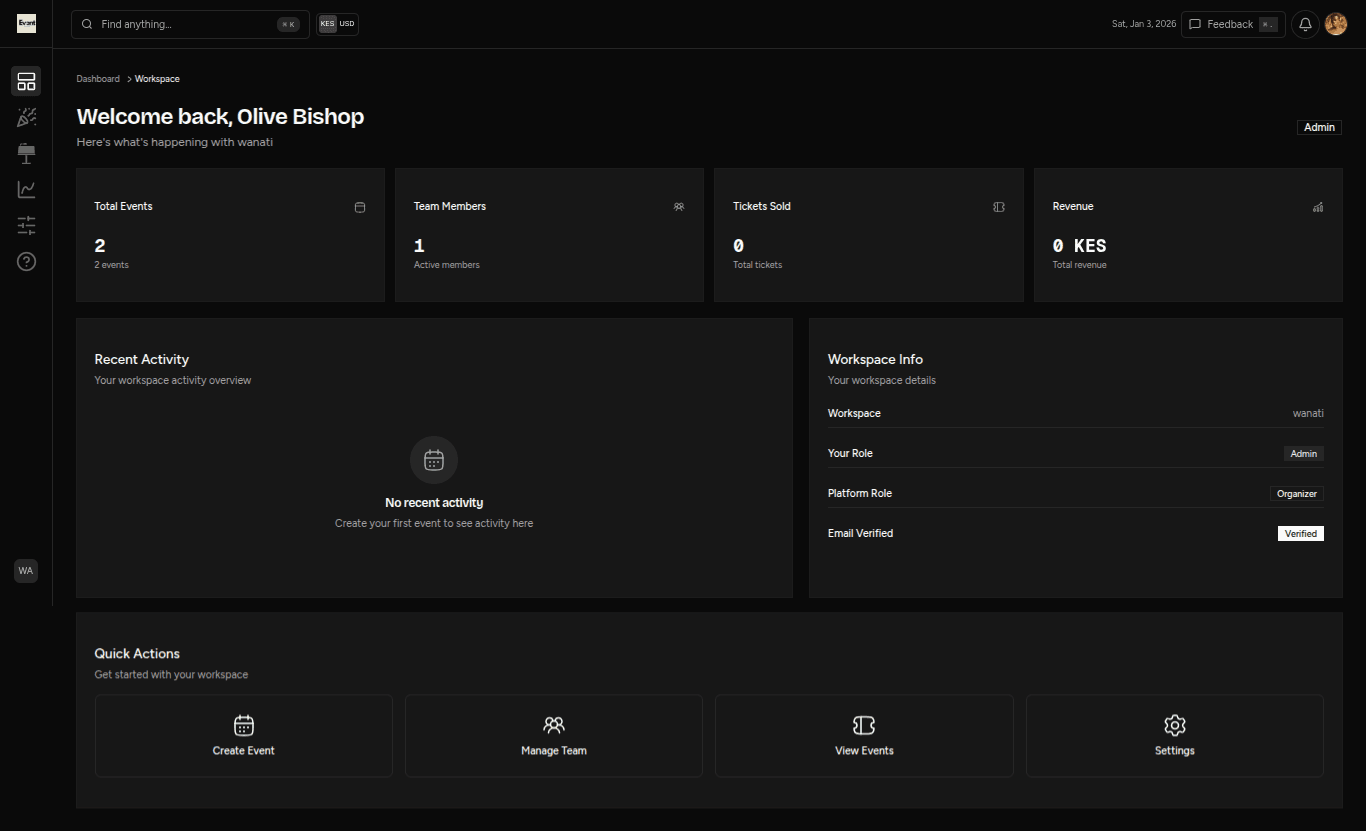Viewport: 1366px width, 833px height.
Task: Open the Dashboard from the sidebar
Action: click(x=26, y=81)
